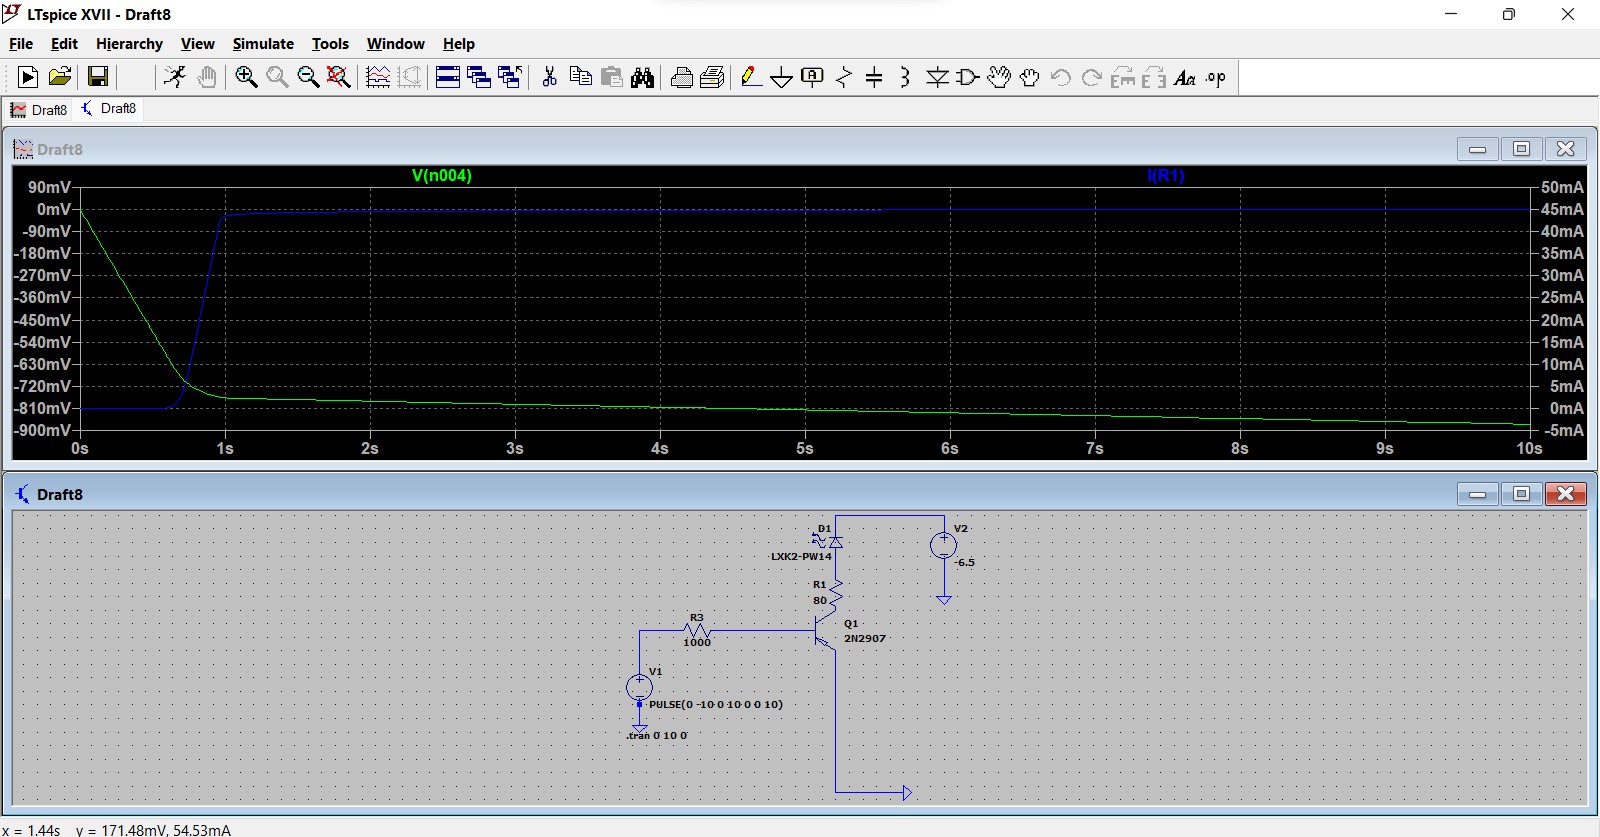
Task: Click the overlapping-windows cascade icon
Action: pyautogui.click(x=479, y=77)
